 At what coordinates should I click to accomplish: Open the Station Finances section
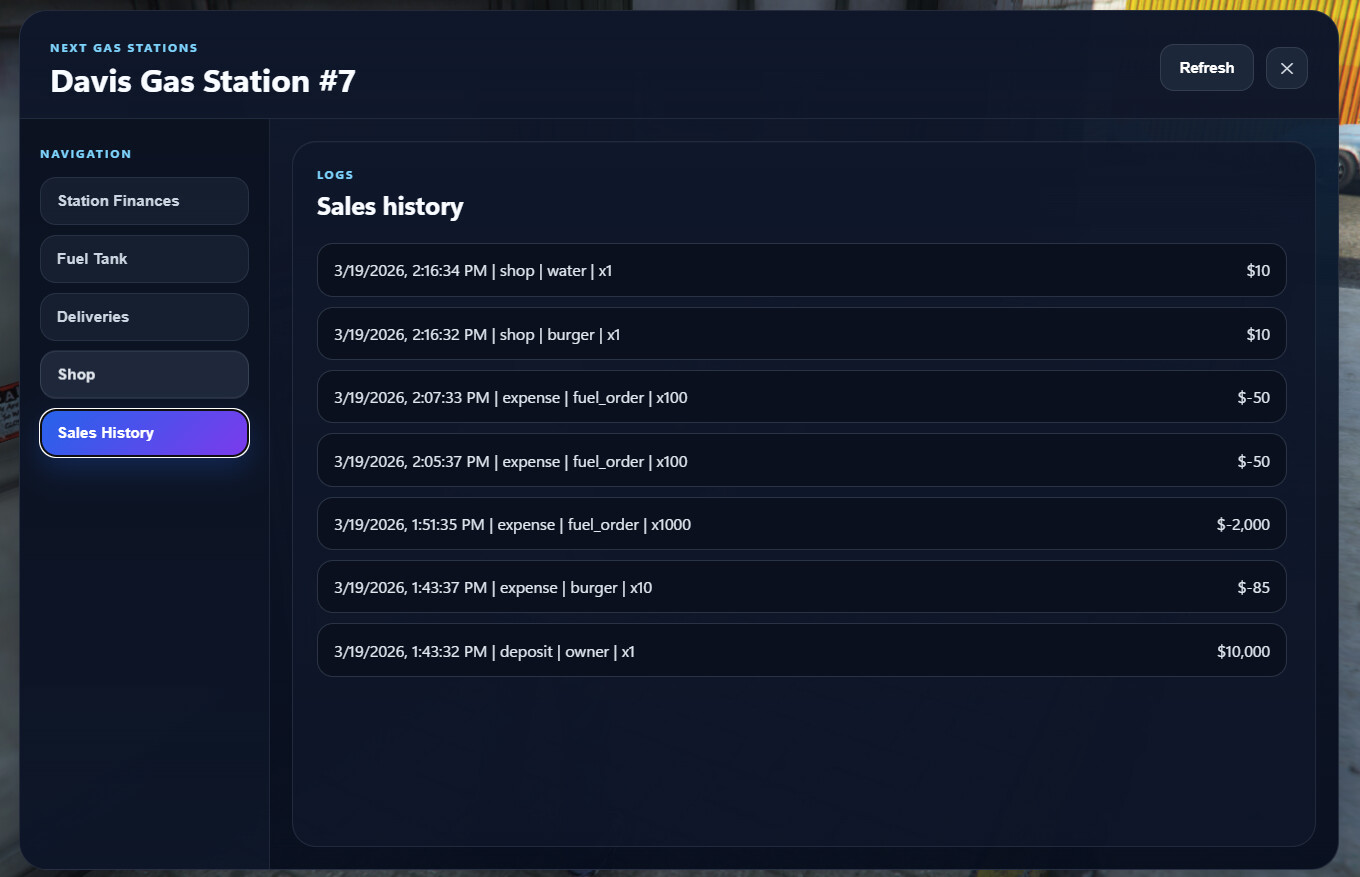(144, 201)
